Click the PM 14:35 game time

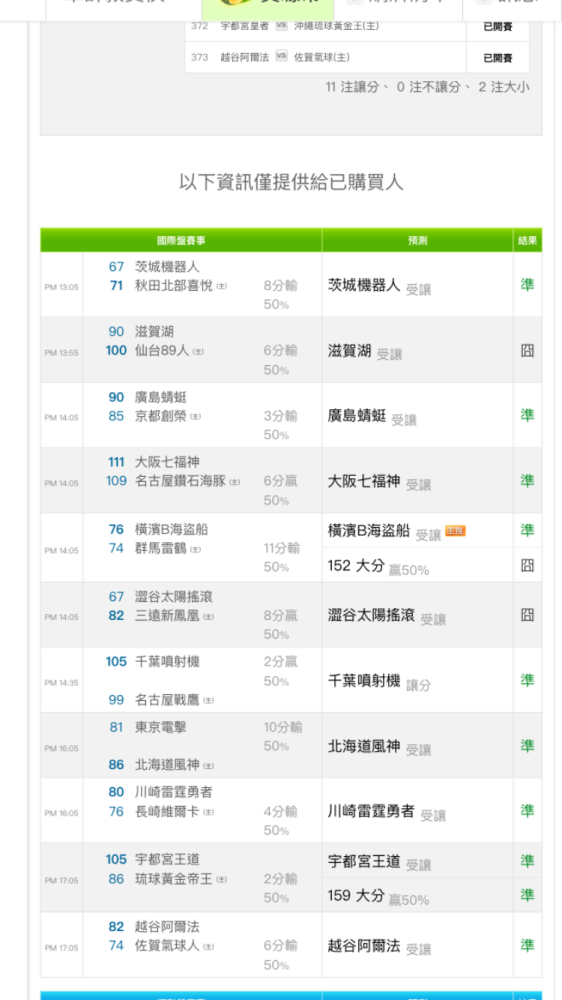pos(61,683)
